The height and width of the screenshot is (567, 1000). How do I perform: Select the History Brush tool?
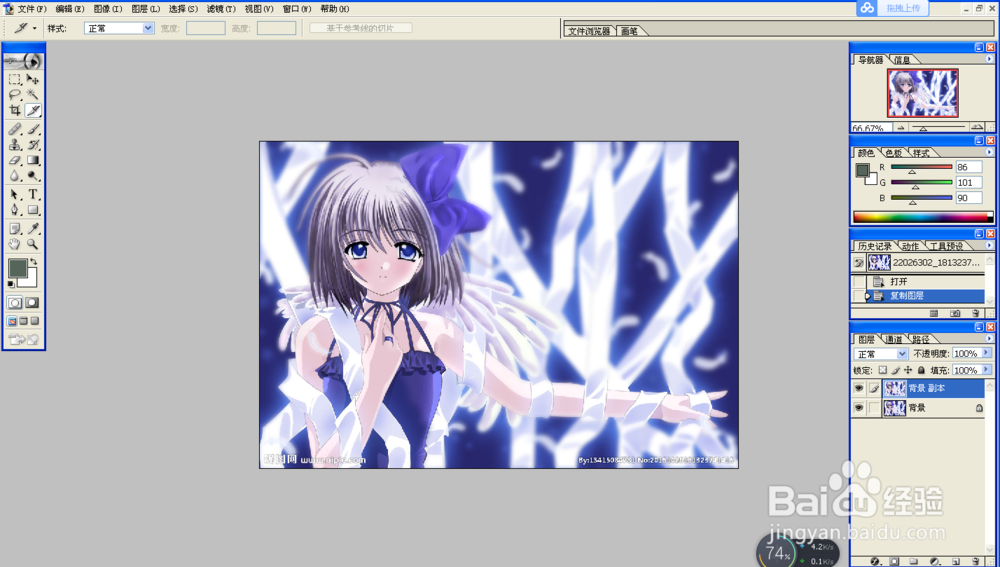pyautogui.click(x=33, y=145)
